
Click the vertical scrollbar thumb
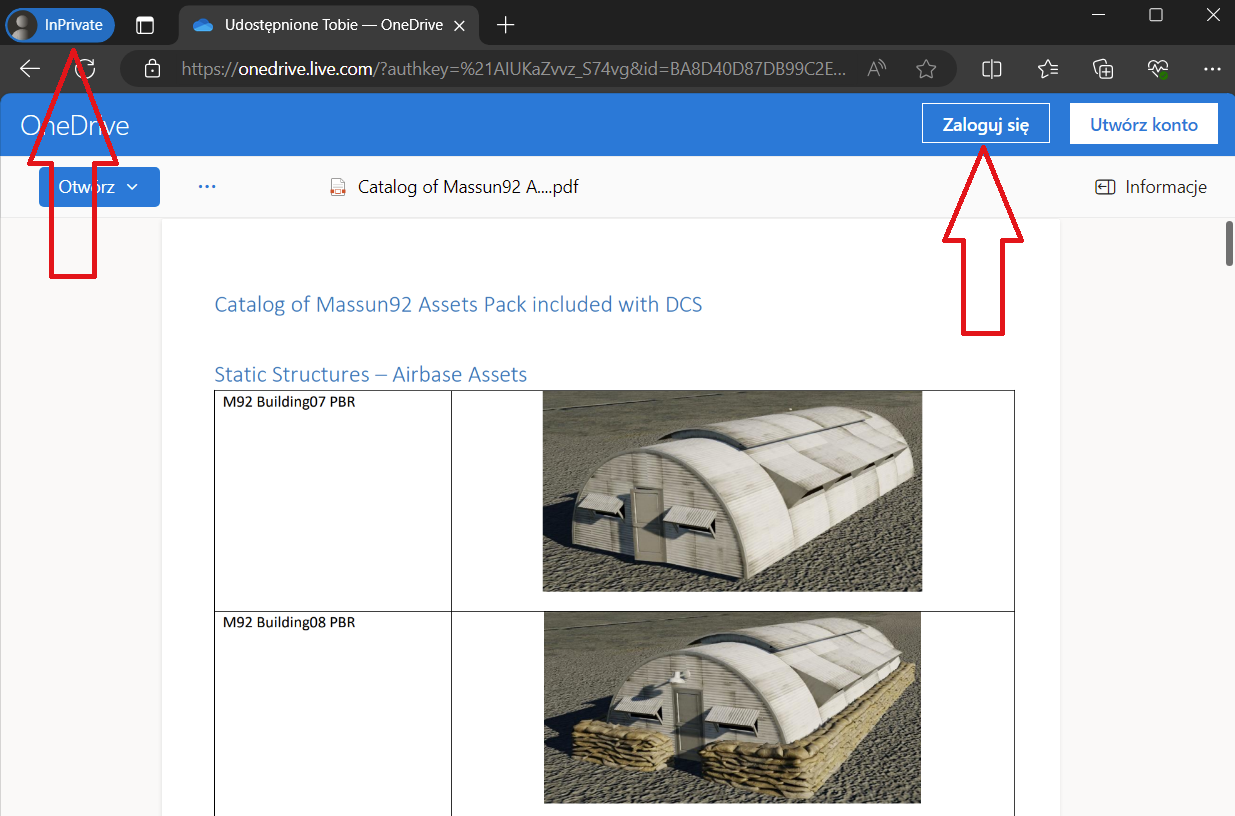click(x=1229, y=243)
